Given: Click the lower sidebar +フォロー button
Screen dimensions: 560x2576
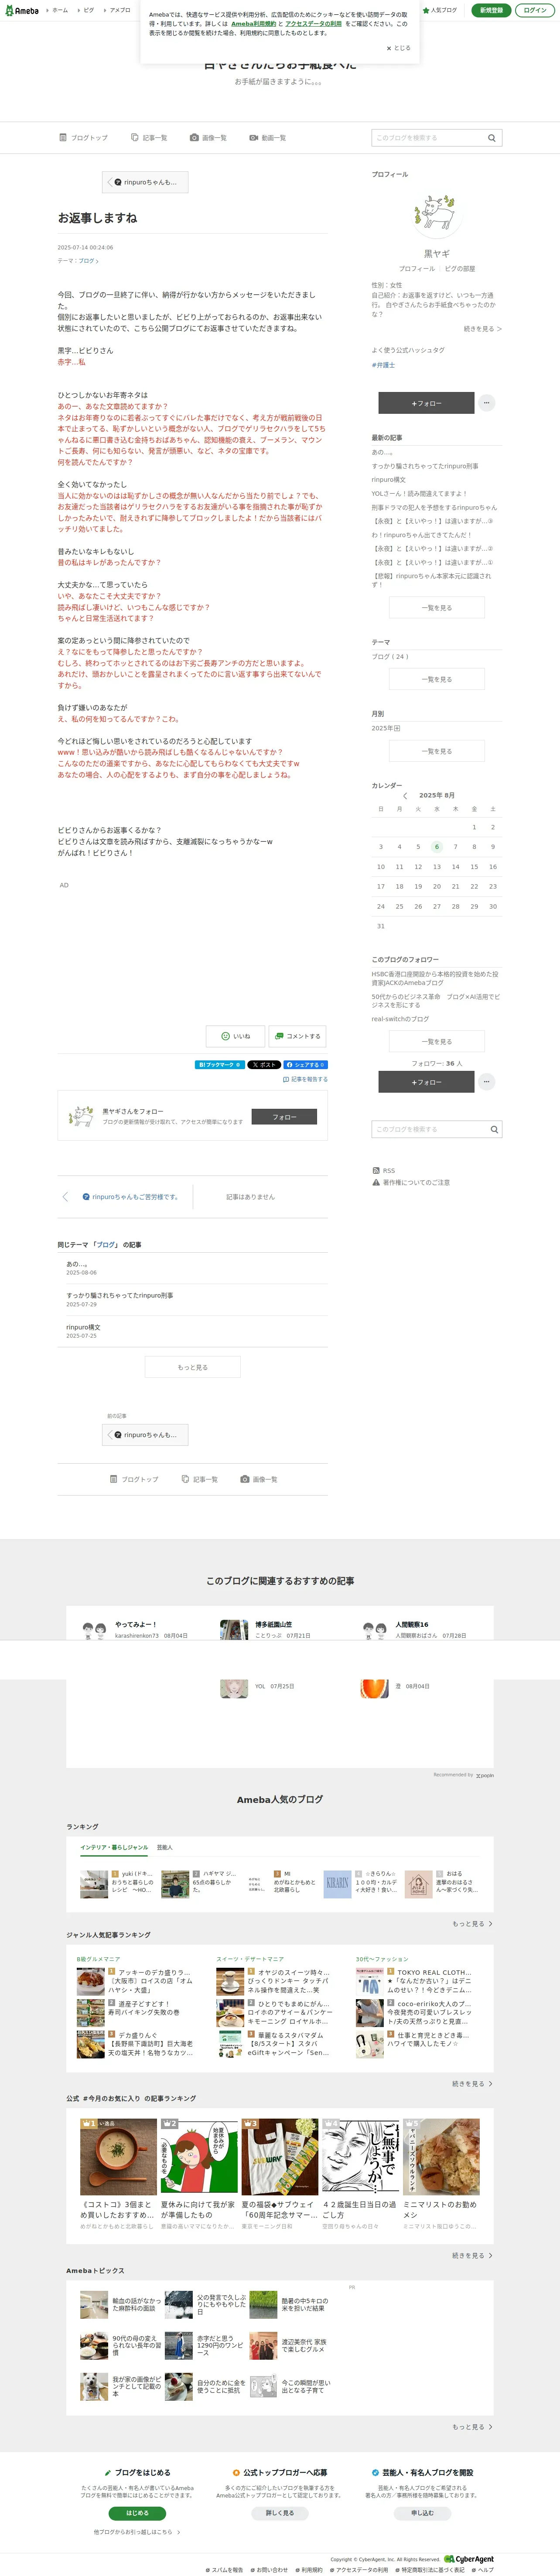Looking at the screenshot, I should tap(426, 1082).
